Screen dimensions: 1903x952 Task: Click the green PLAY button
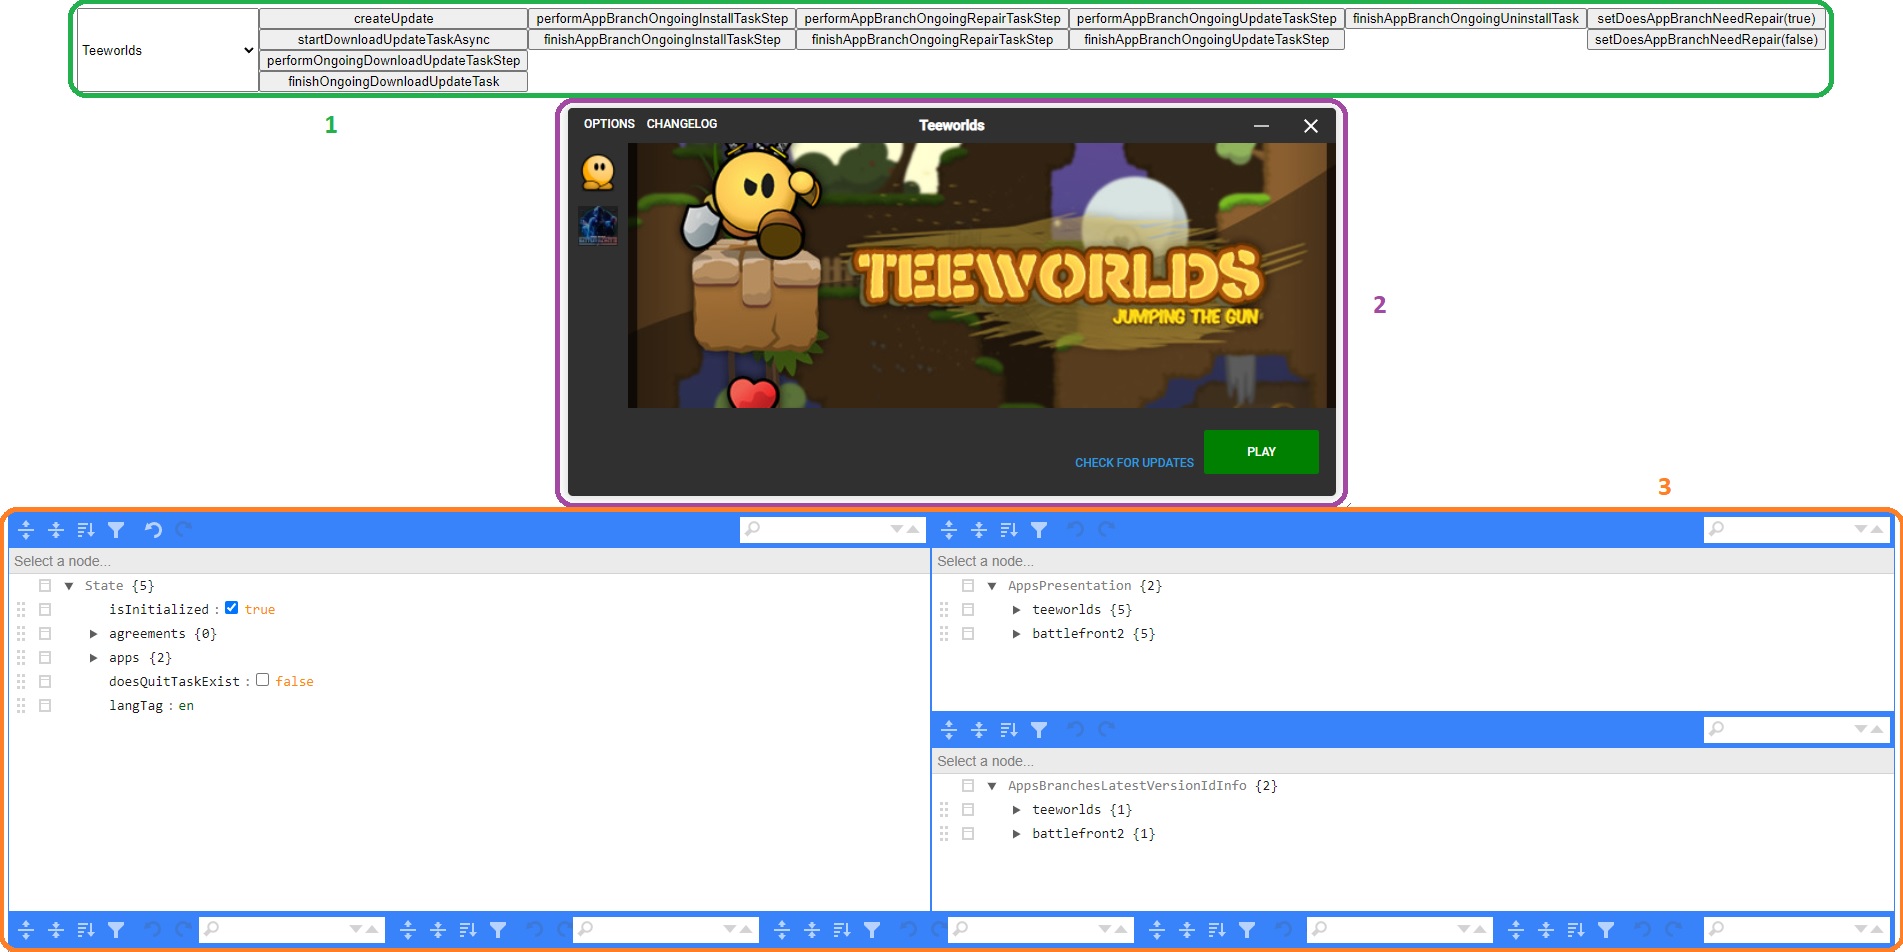[x=1261, y=452]
